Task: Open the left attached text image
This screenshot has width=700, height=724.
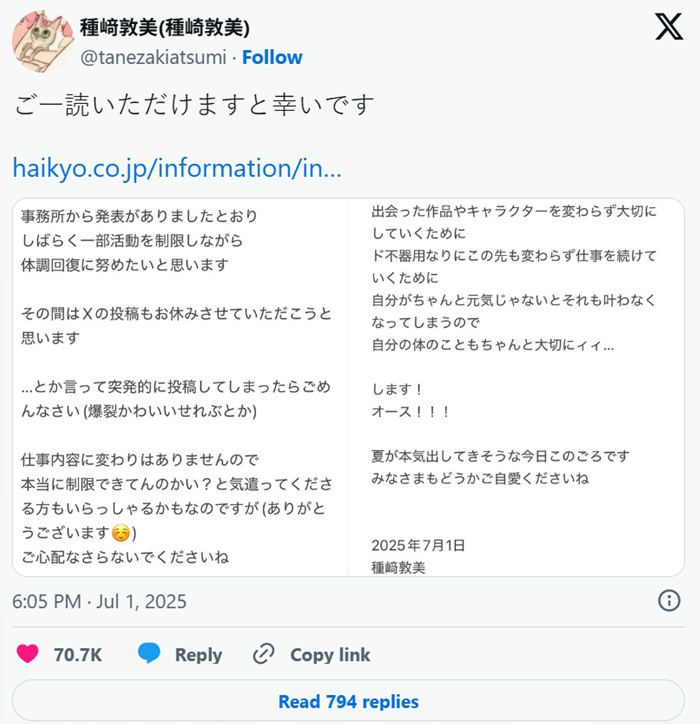Action: pos(180,387)
